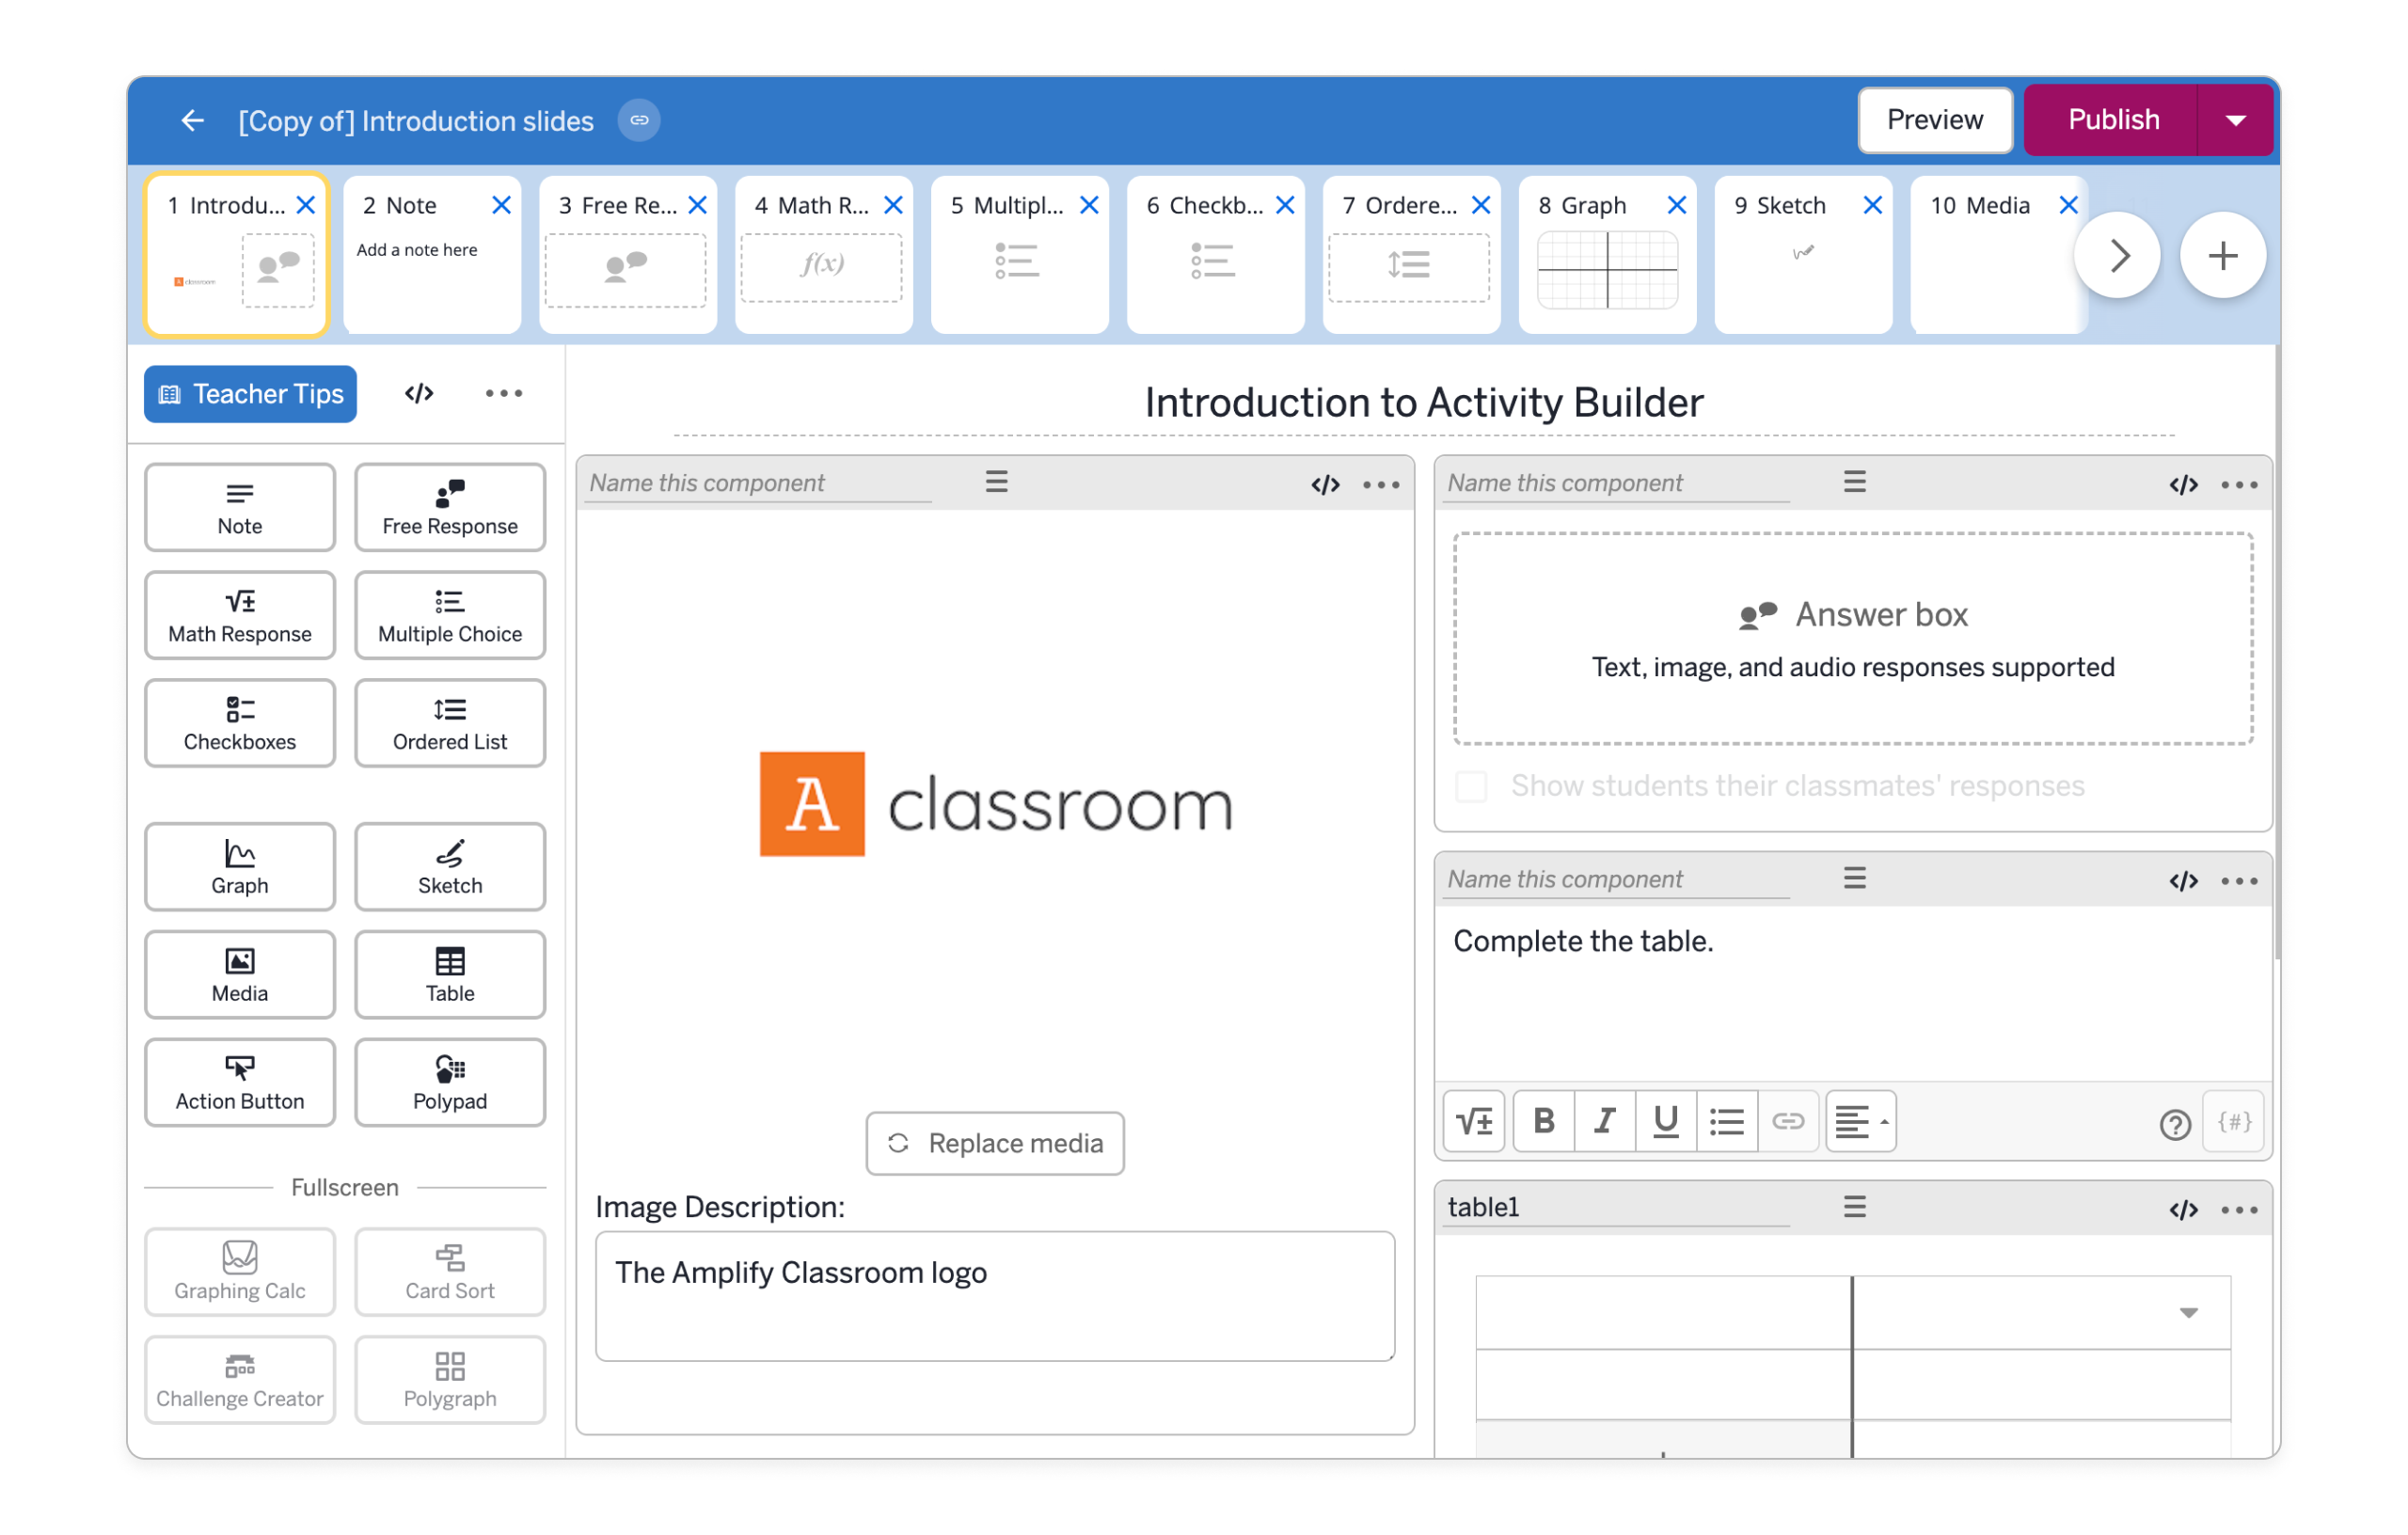Image resolution: width=2408 pixels, height=1535 pixels.
Task: Insert a hyperlink in the note
Action: (1788, 1122)
